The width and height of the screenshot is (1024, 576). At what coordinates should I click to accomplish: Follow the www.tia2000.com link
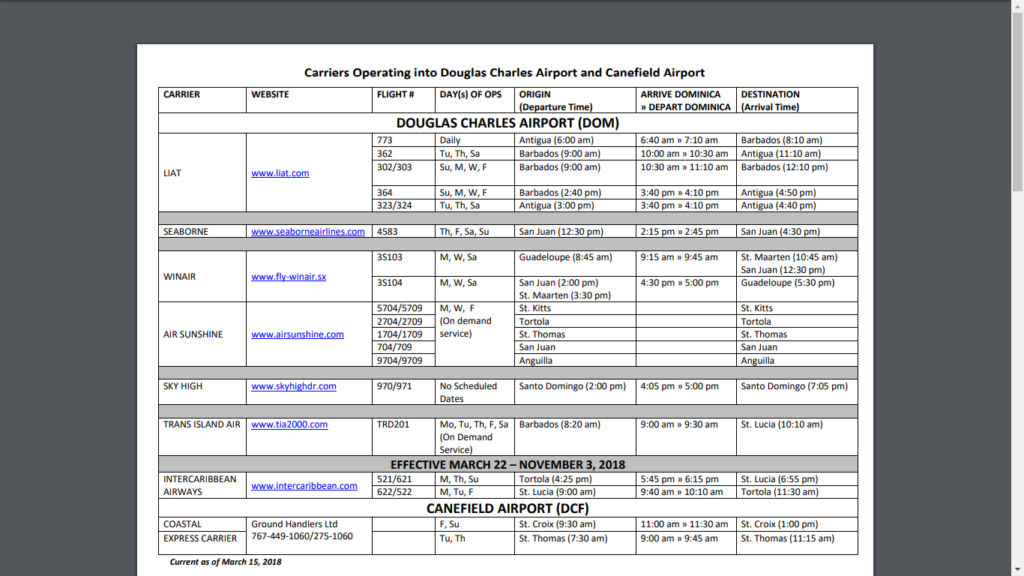click(x=289, y=424)
